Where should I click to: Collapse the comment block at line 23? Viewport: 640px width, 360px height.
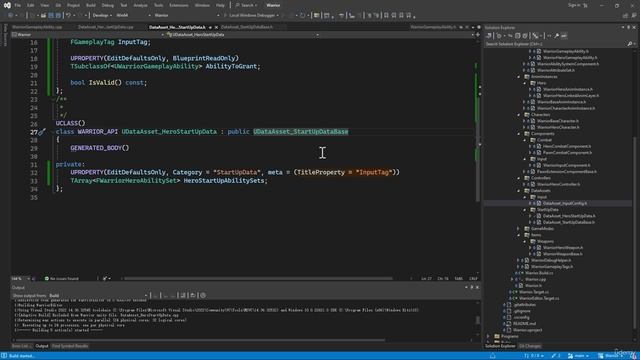pyautogui.click(x=53, y=99)
